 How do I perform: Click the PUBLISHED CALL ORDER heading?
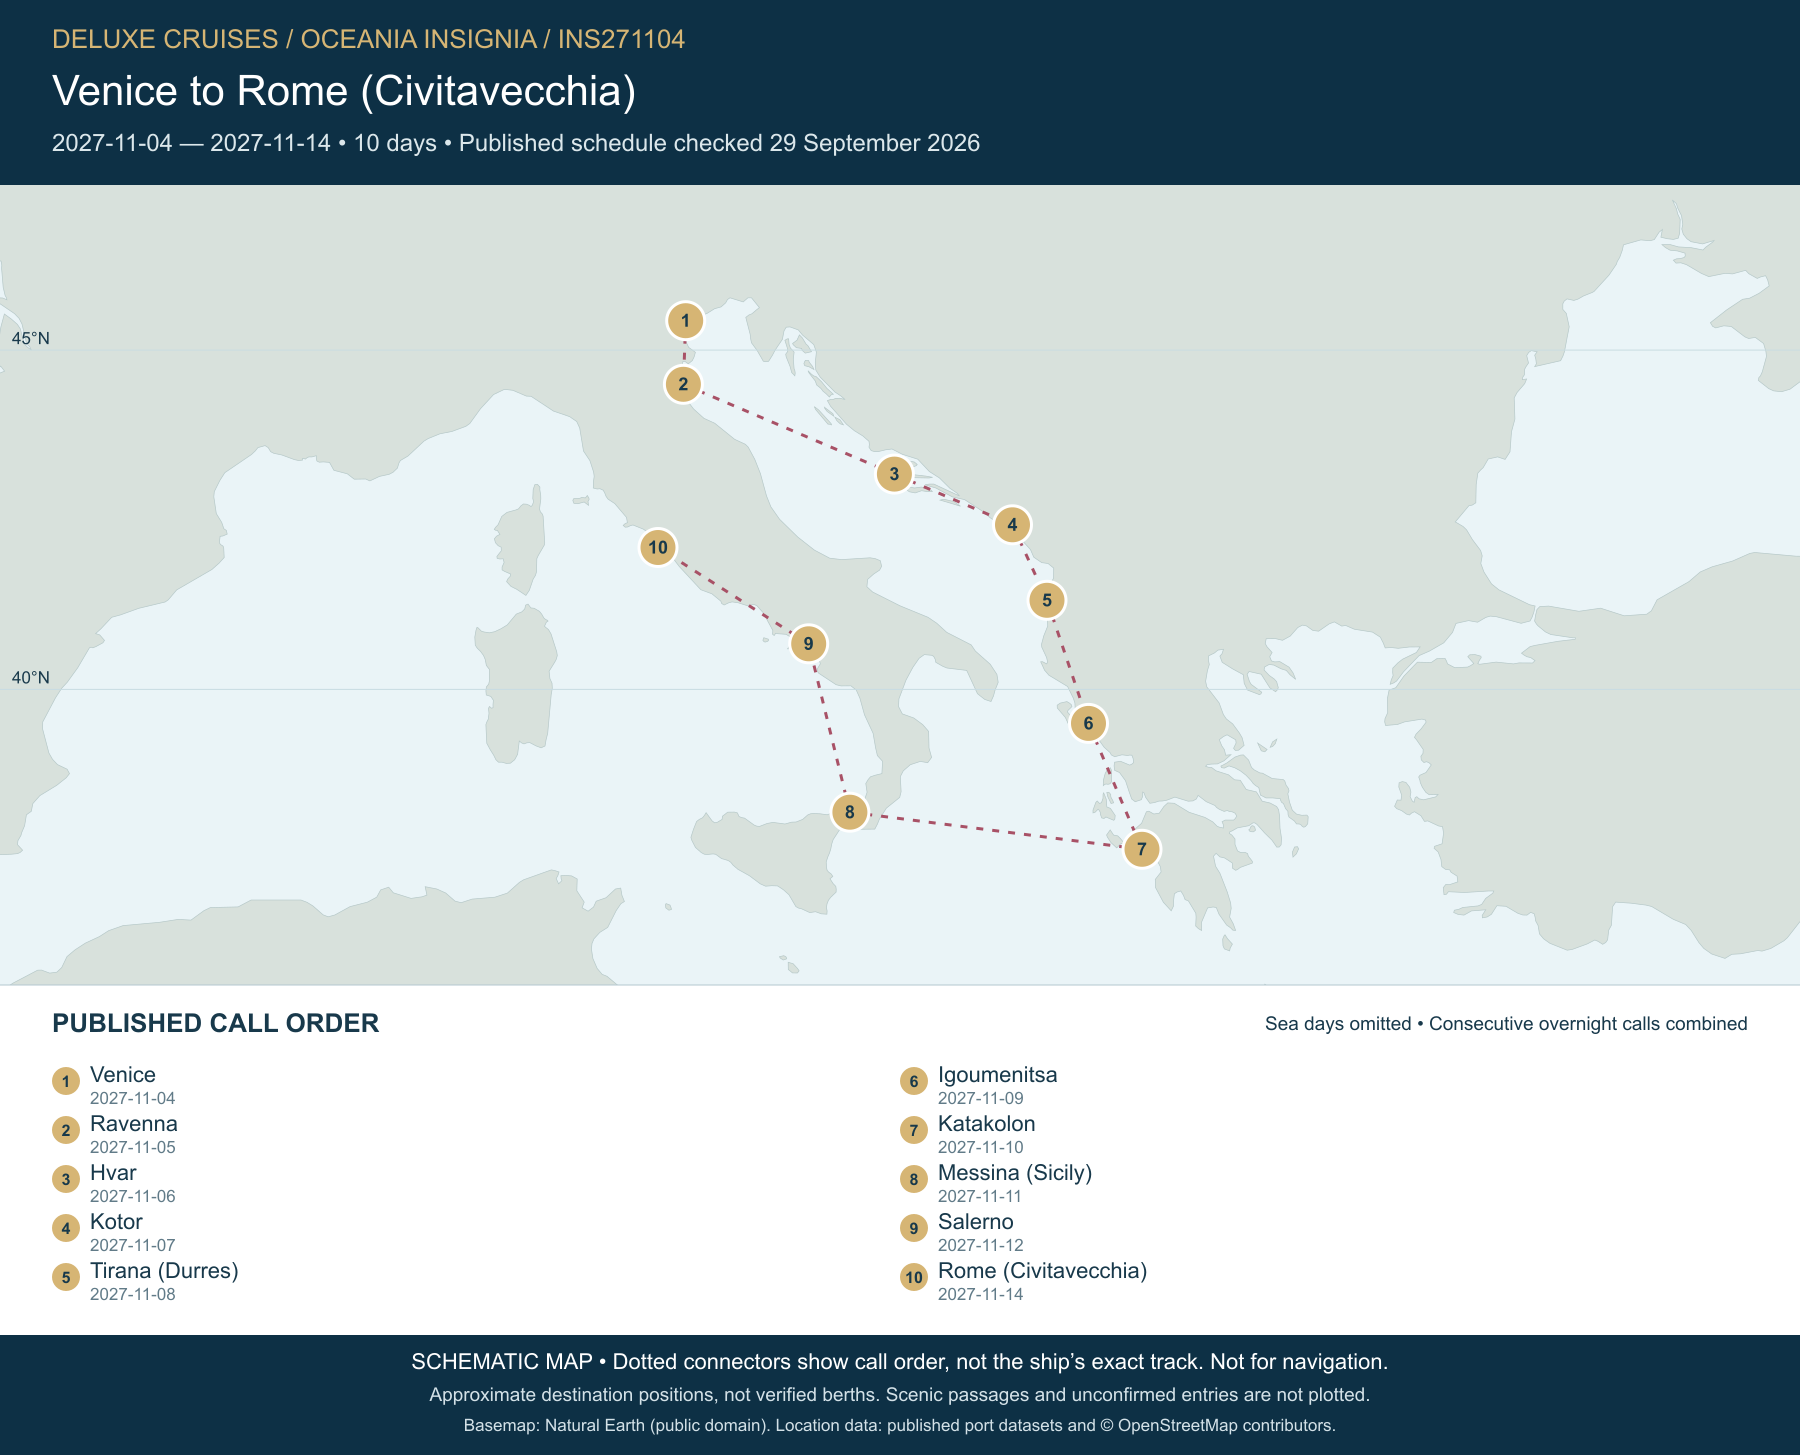pyautogui.click(x=216, y=1023)
